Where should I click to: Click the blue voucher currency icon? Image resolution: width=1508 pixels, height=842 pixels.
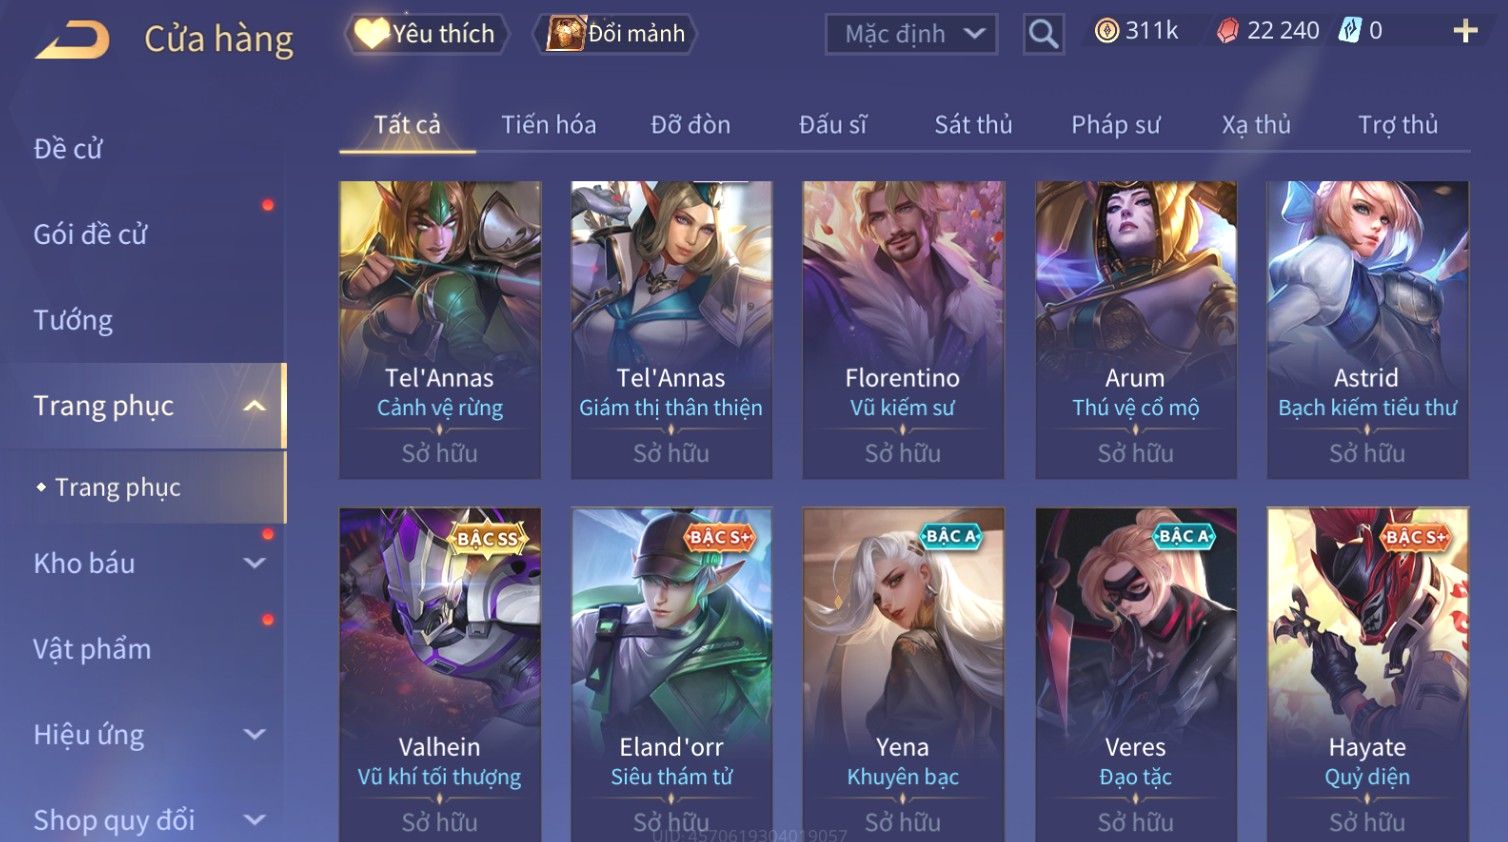tap(1350, 31)
